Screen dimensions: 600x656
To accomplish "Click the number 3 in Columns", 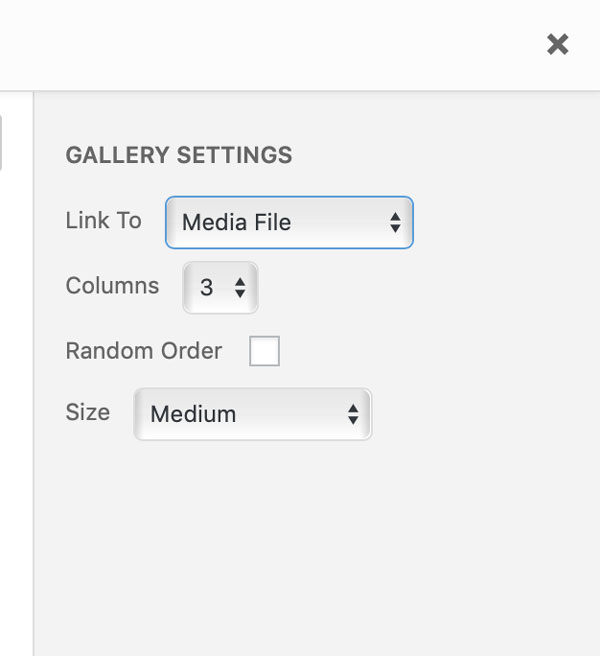I will [x=206, y=288].
